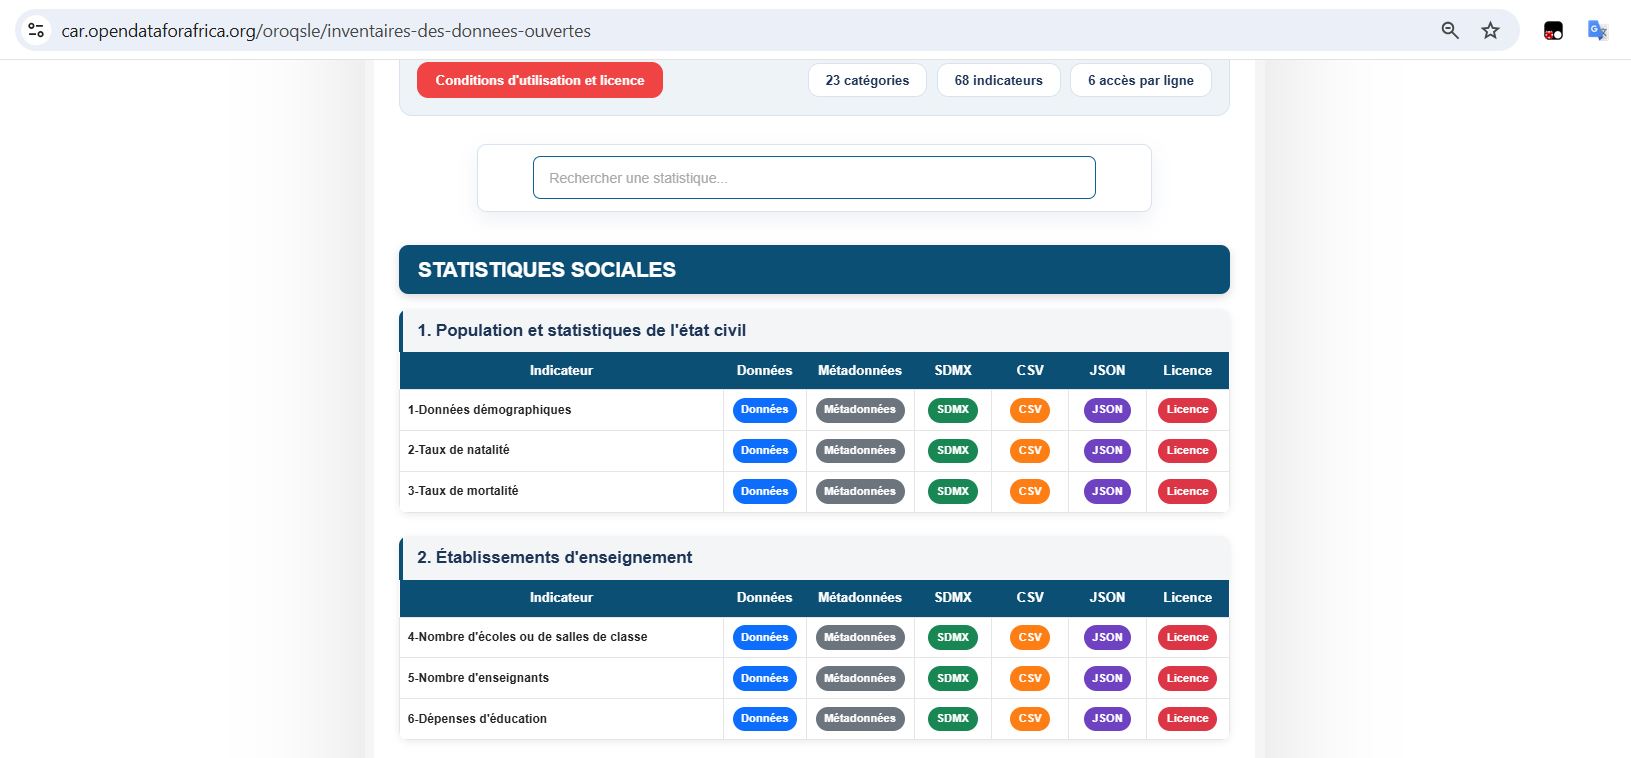The width and height of the screenshot is (1631, 758).
Task: View Licence for Taux de natalité
Action: point(1187,451)
